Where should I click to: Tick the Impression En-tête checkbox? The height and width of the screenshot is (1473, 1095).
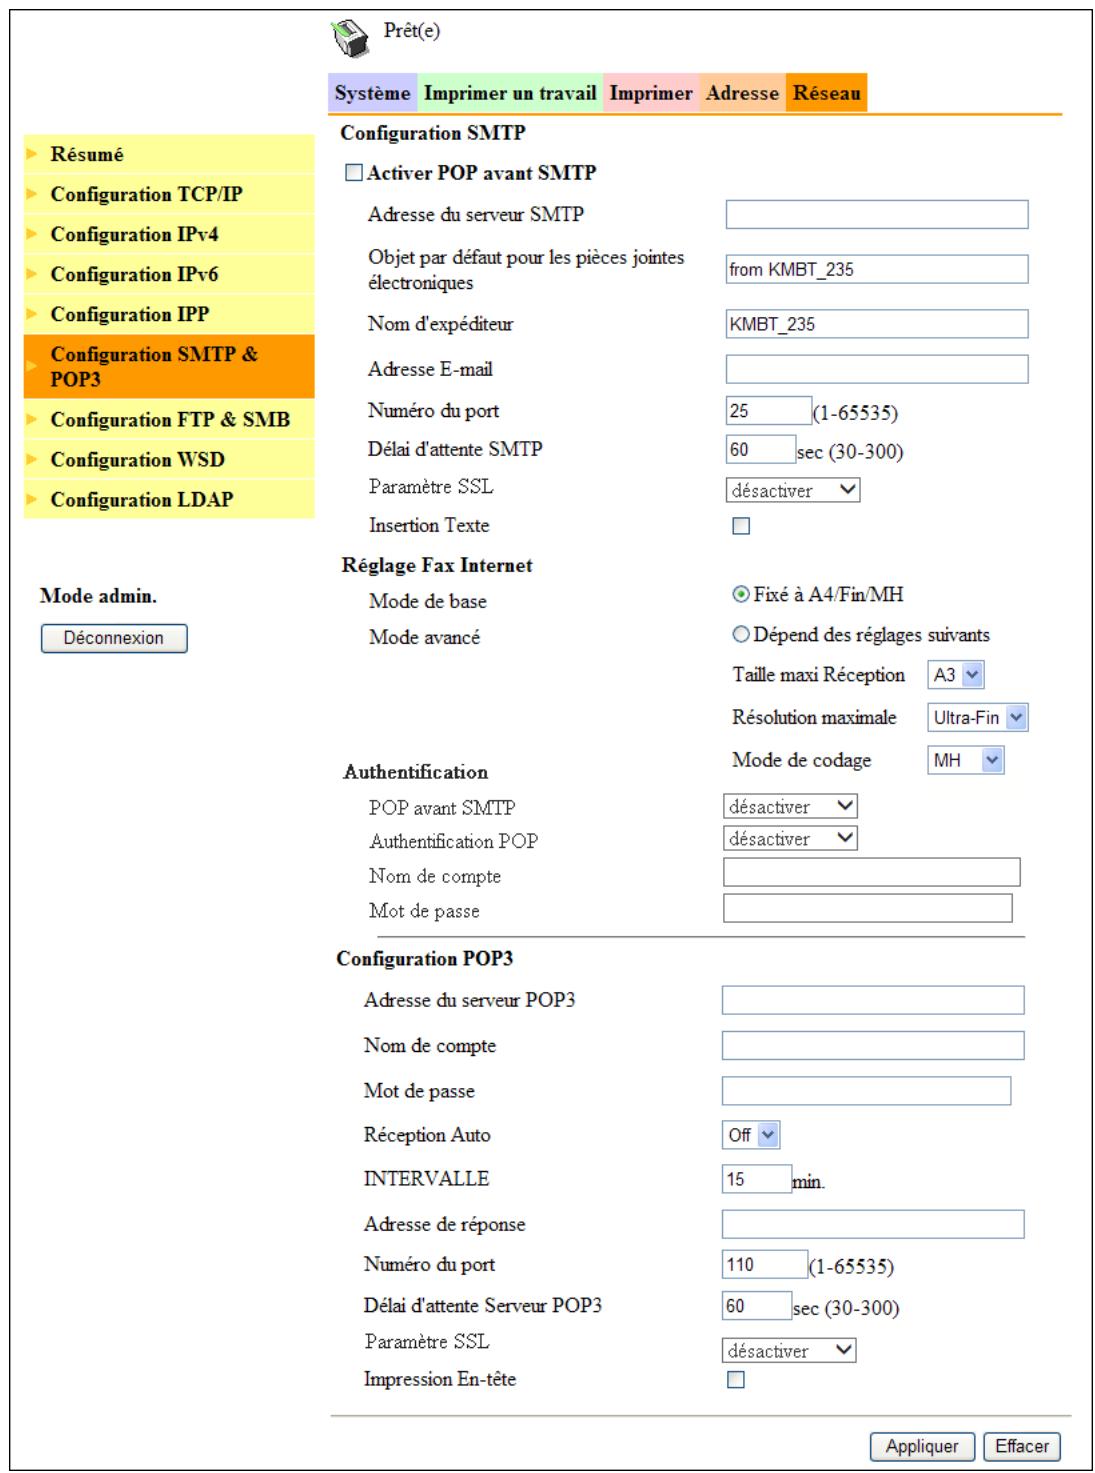coord(736,1380)
